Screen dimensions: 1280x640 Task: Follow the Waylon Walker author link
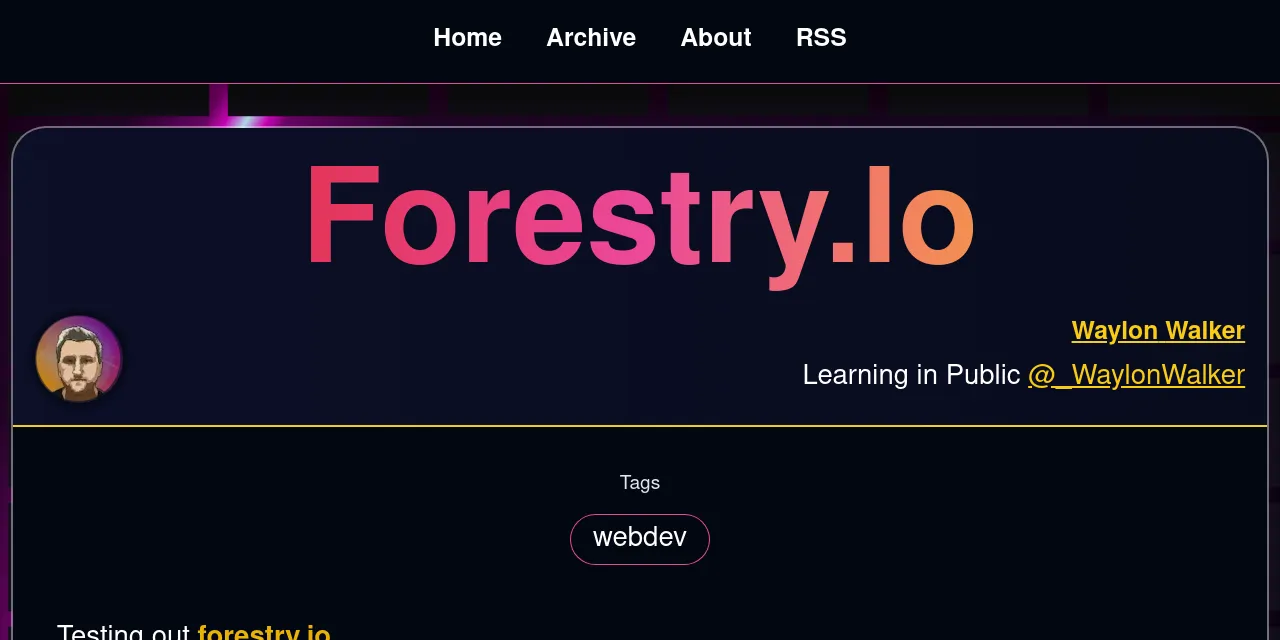[1158, 330]
